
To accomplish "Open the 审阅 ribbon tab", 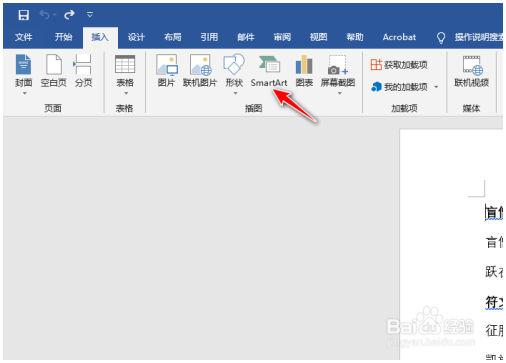I will 282,37.
